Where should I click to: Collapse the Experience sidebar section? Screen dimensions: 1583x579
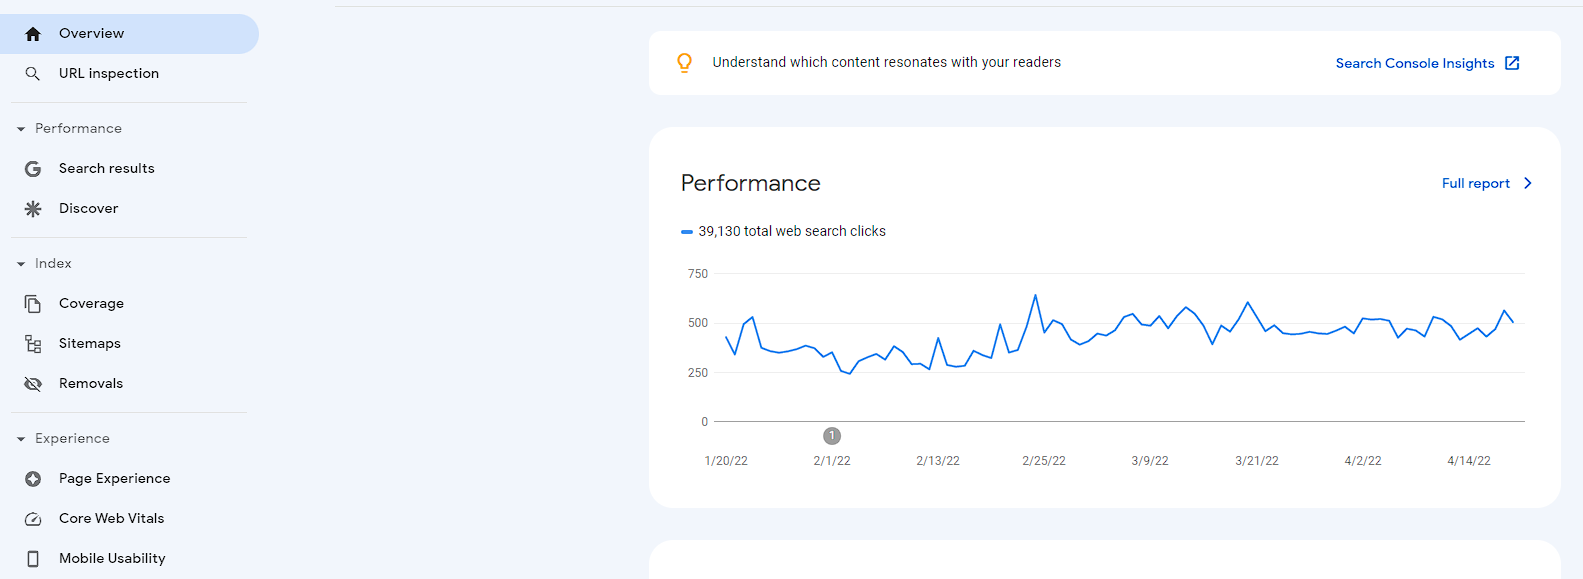21,439
